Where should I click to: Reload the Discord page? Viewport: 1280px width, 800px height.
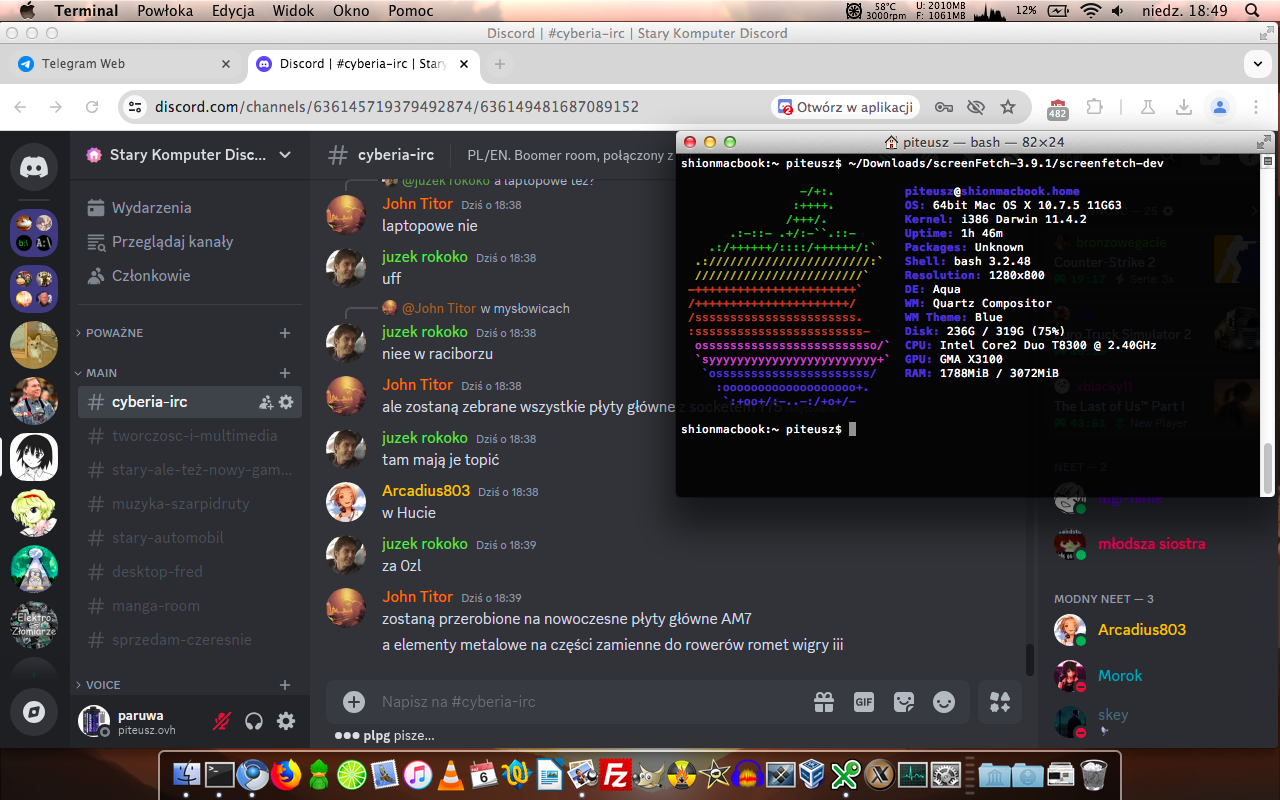92,107
